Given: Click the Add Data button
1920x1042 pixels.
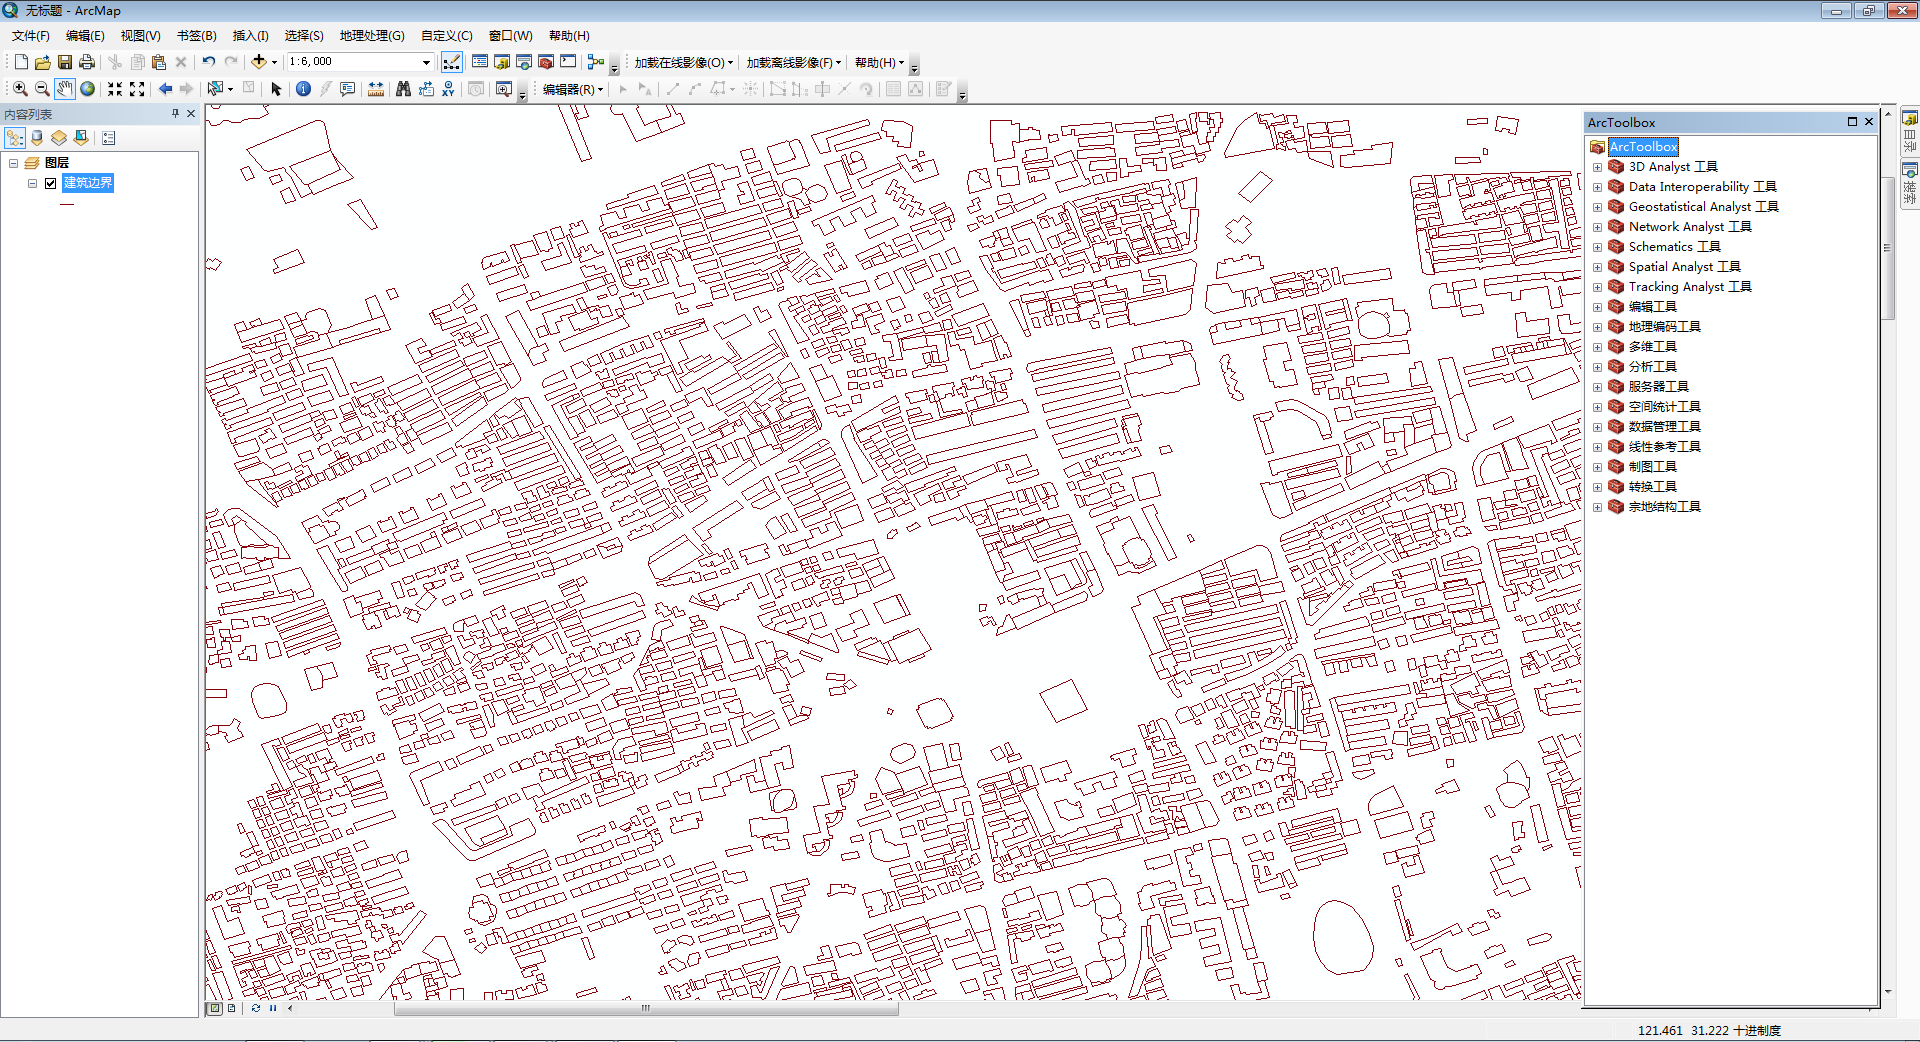Looking at the screenshot, I should [x=259, y=62].
